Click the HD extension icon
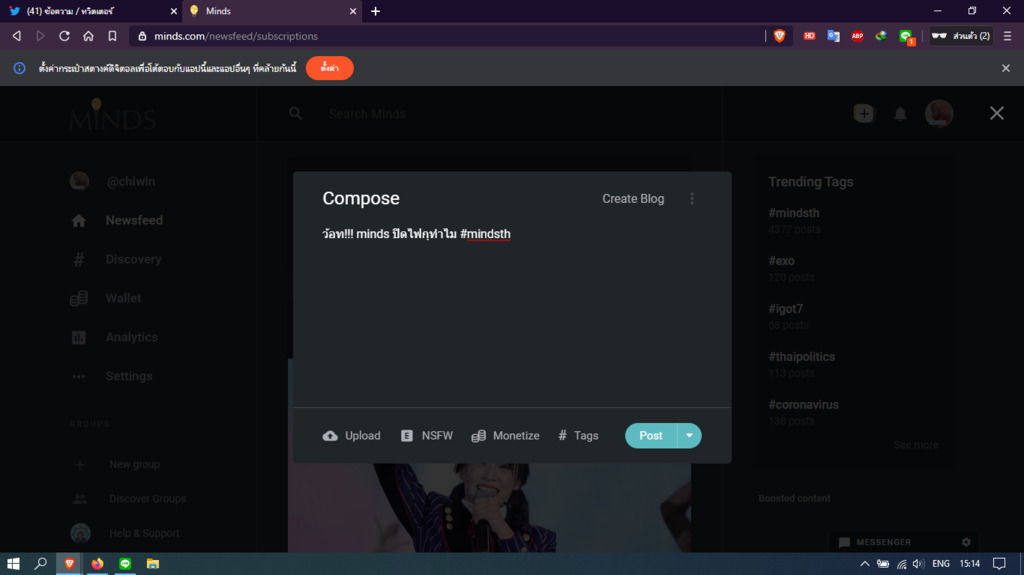The width and height of the screenshot is (1024, 575). tap(809, 36)
